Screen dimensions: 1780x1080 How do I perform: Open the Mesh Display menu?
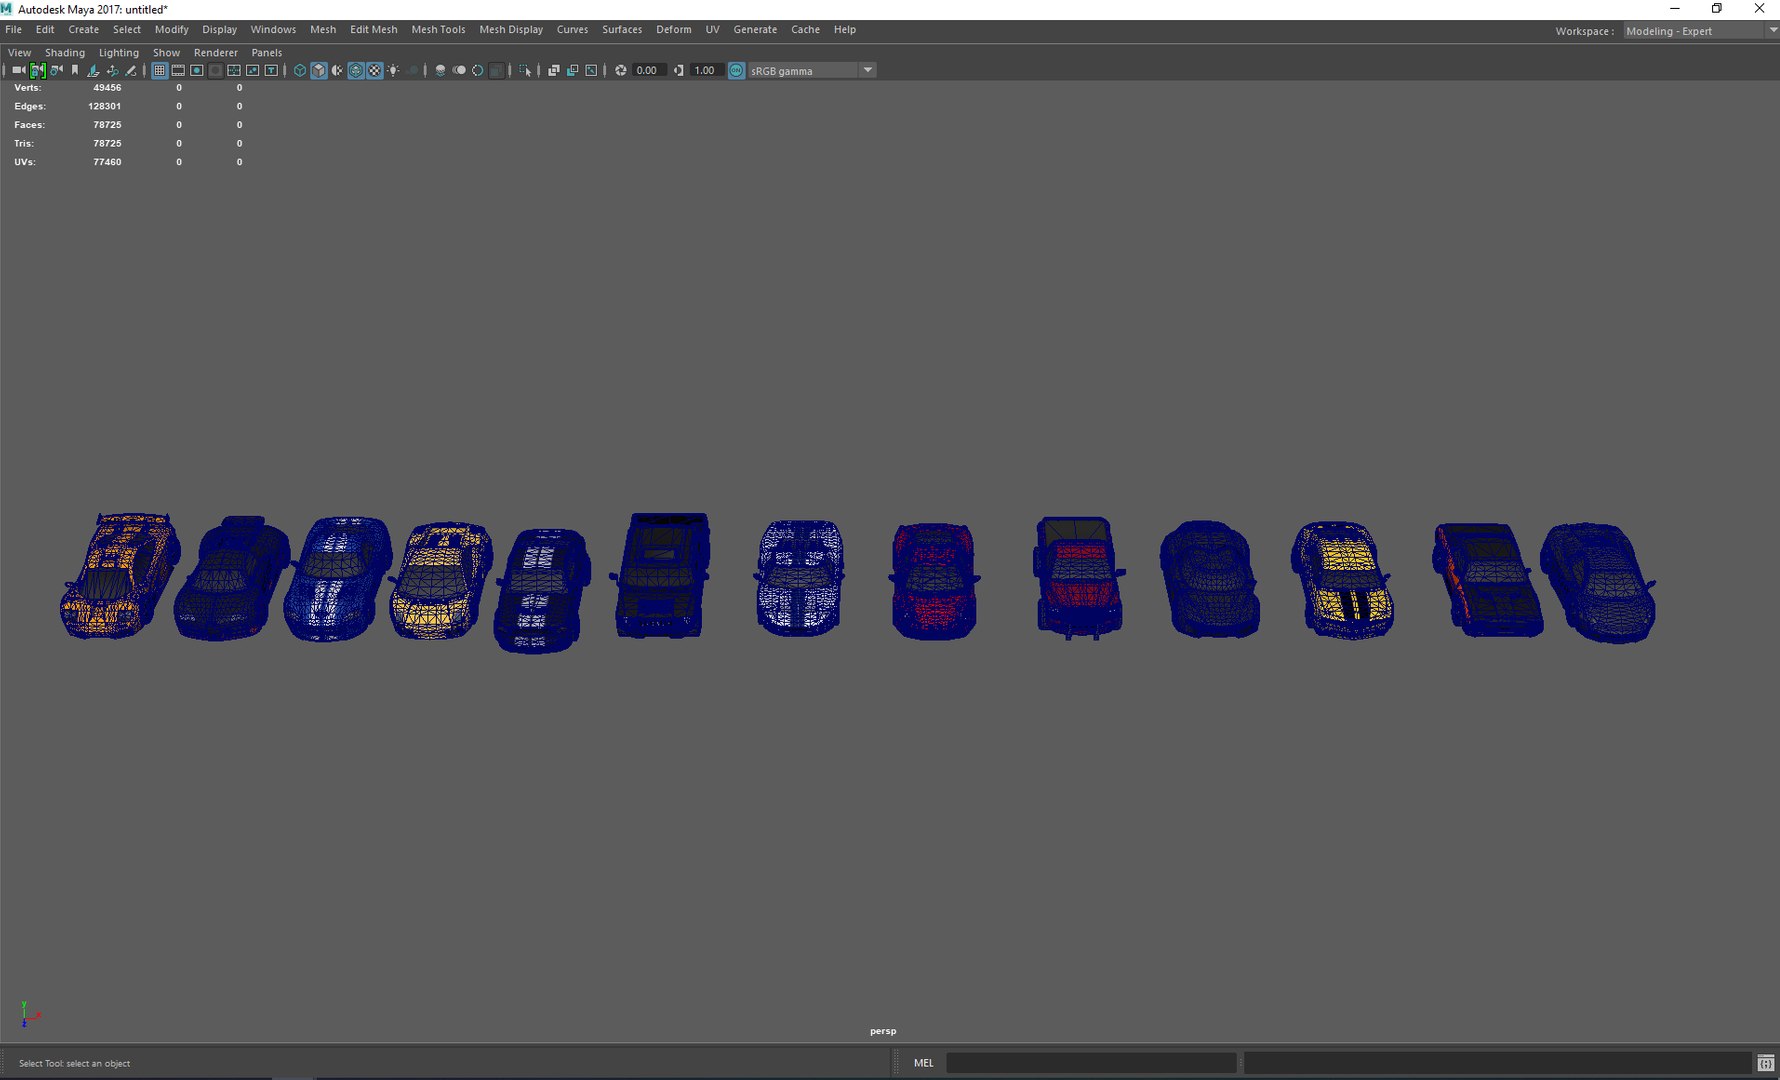coord(511,30)
